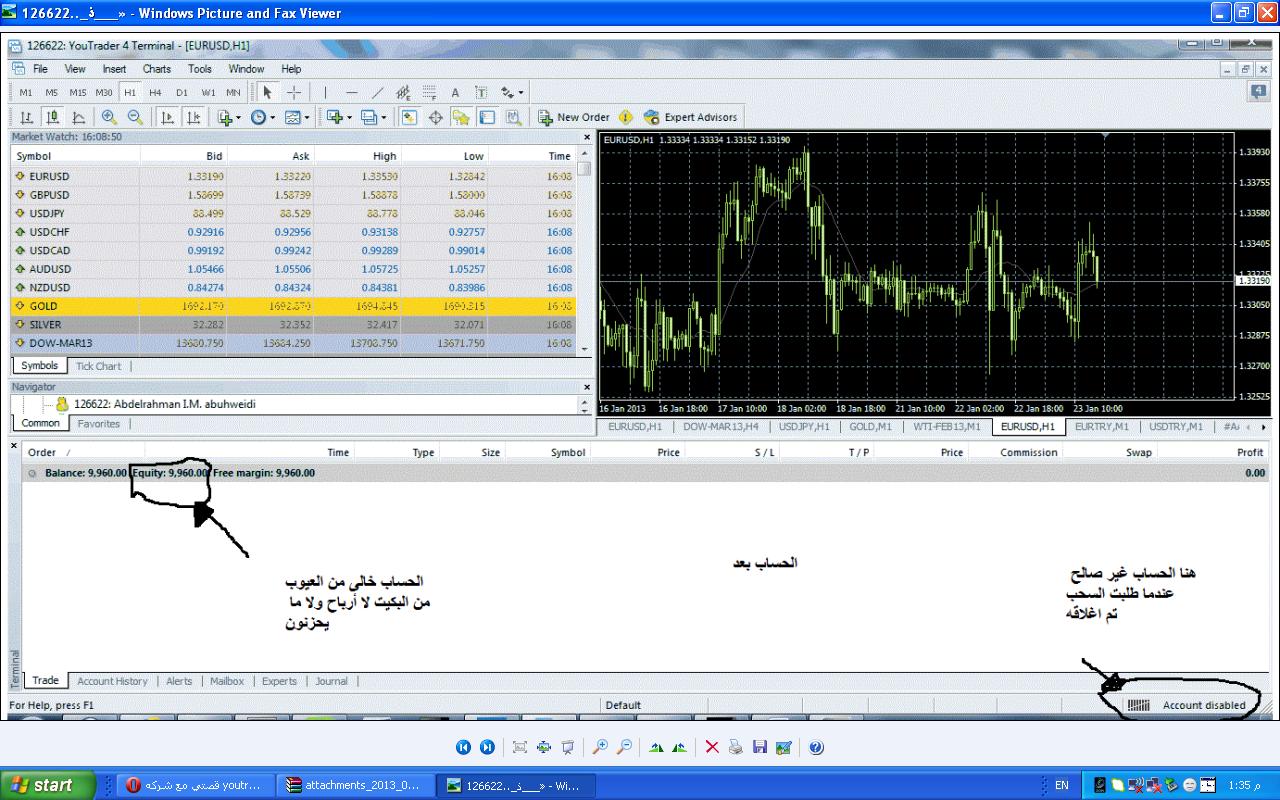
Task: Open the File menu
Action: [x=40, y=69]
